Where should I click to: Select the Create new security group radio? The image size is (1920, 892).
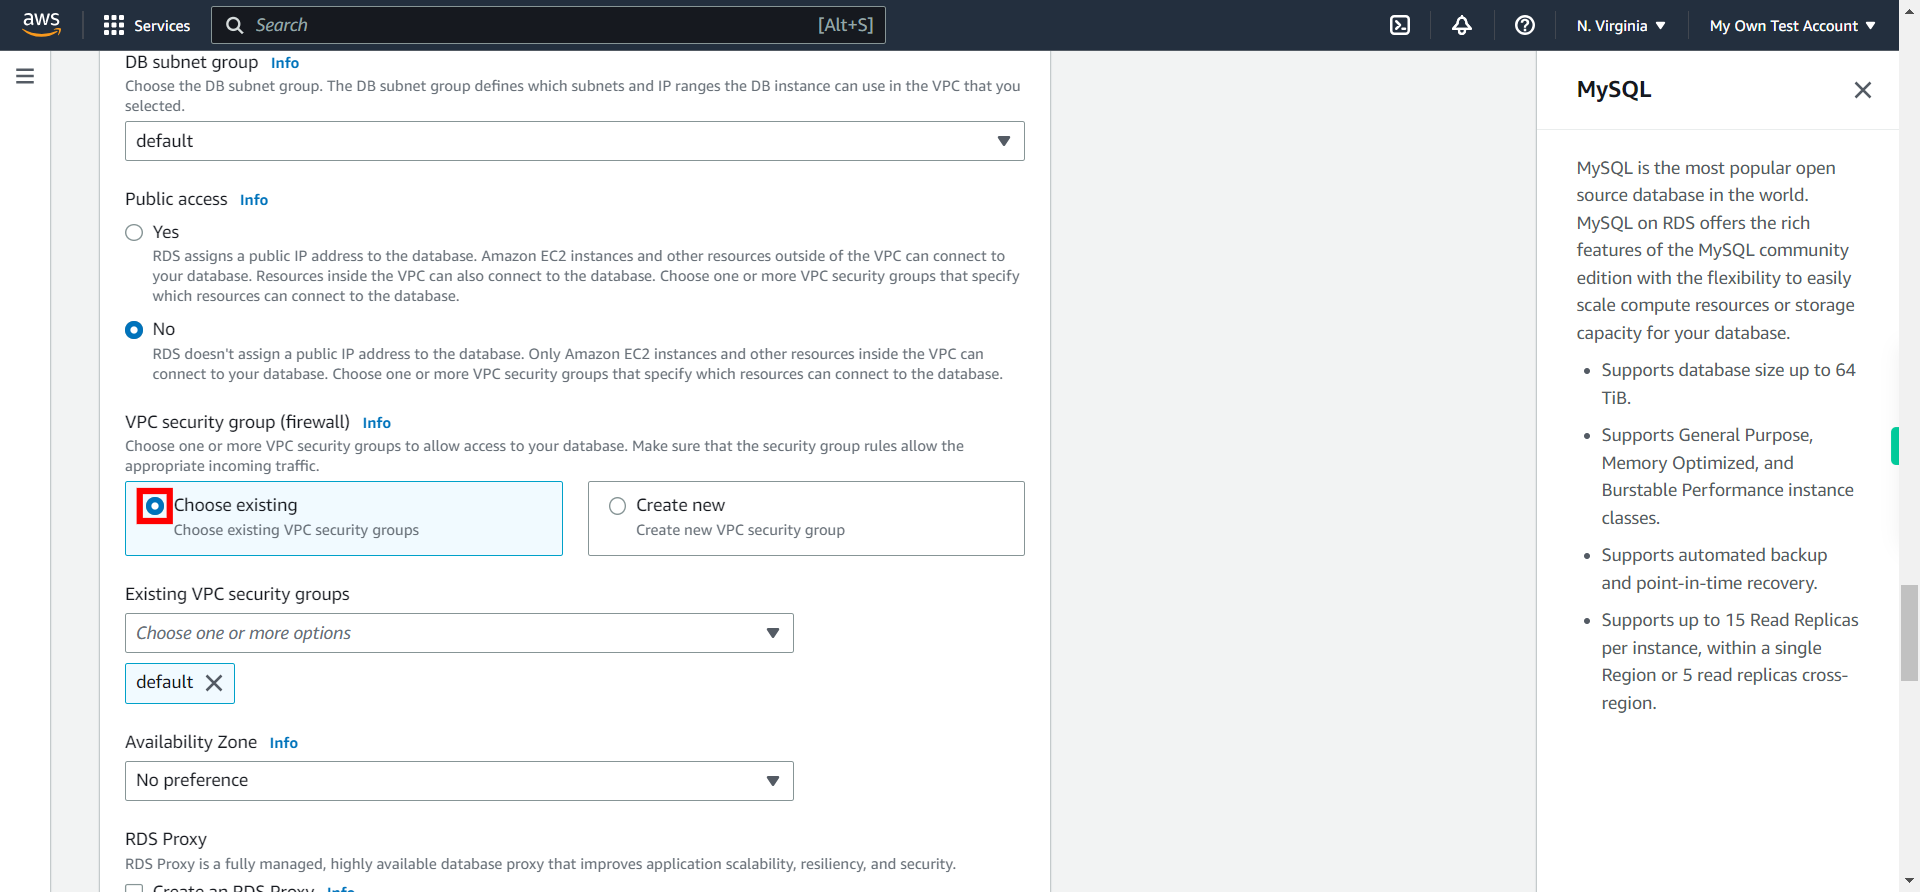coord(618,506)
